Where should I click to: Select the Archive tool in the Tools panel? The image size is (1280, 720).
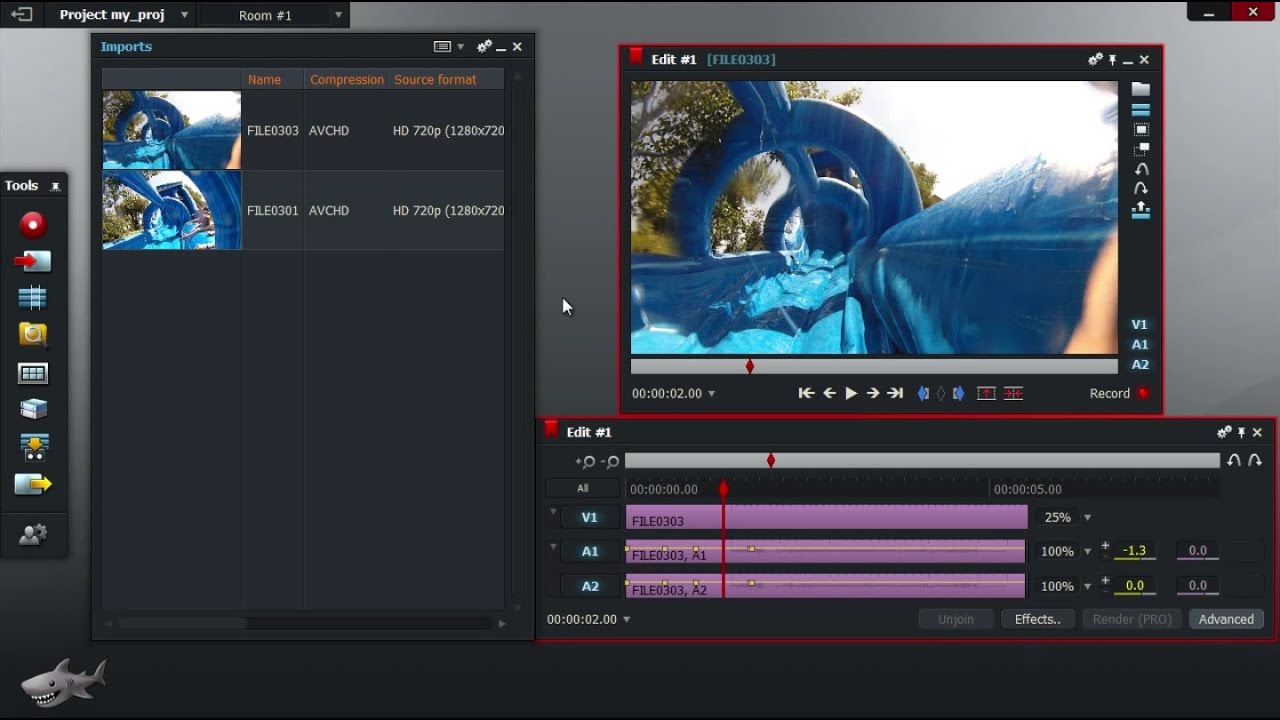coord(32,409)
